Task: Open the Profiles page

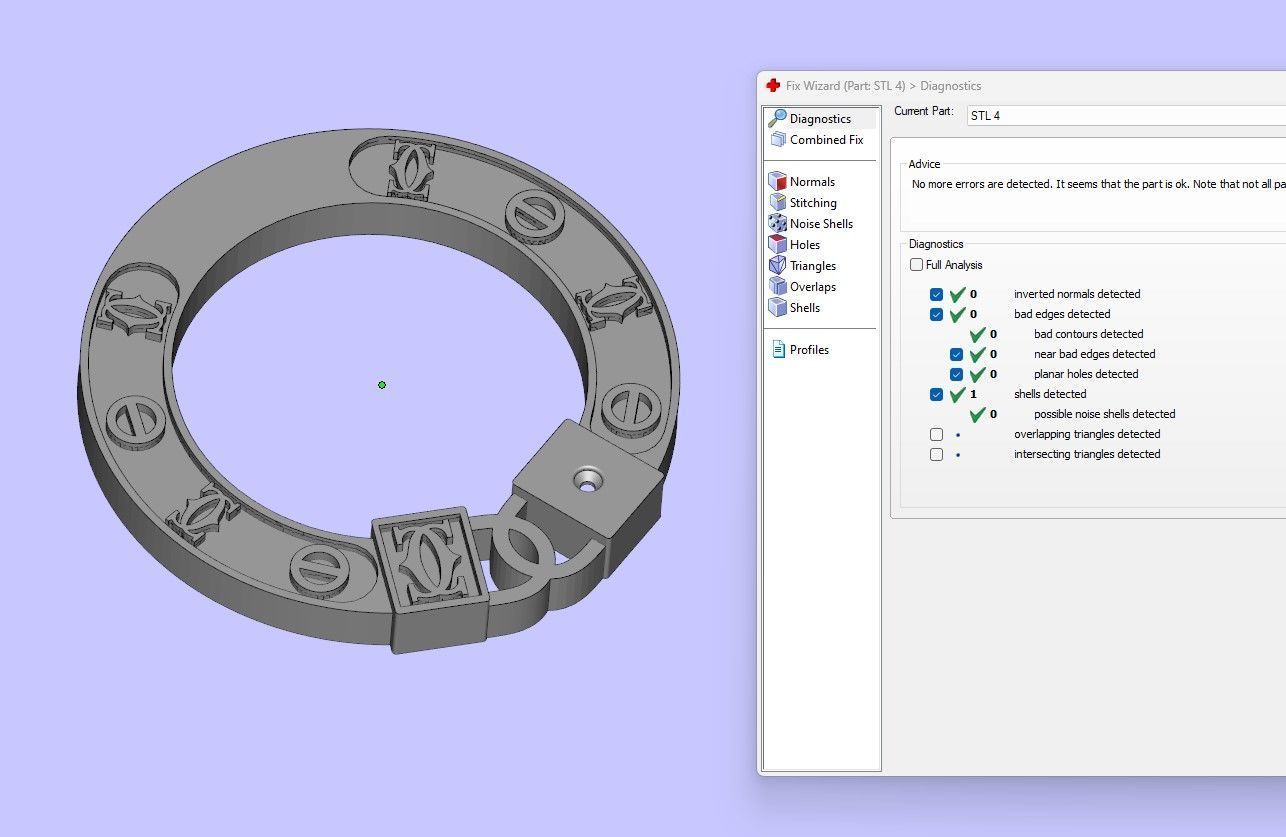Action: pos(800,350)
